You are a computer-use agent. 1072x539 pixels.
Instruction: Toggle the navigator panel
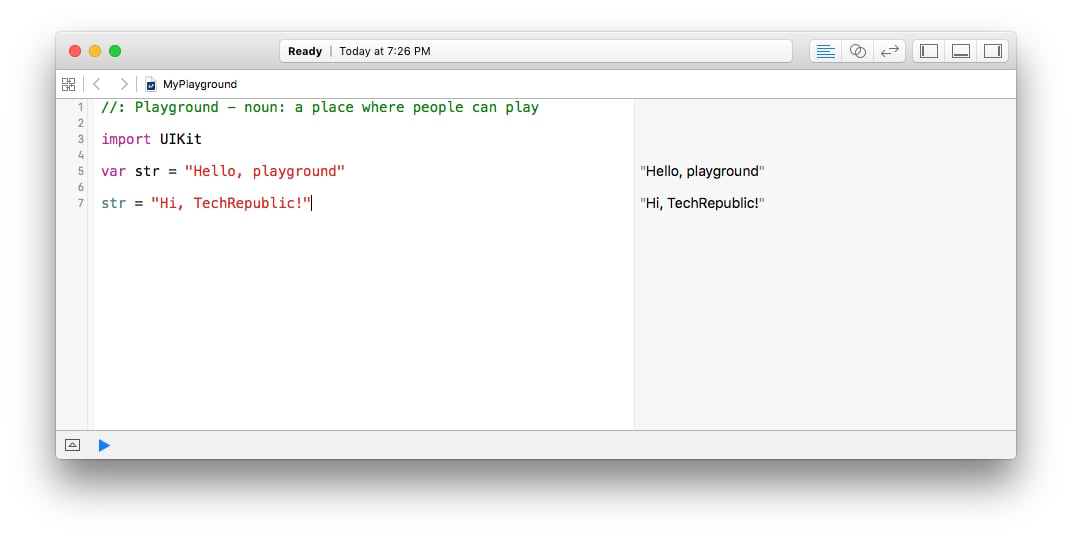click(929, 51)
